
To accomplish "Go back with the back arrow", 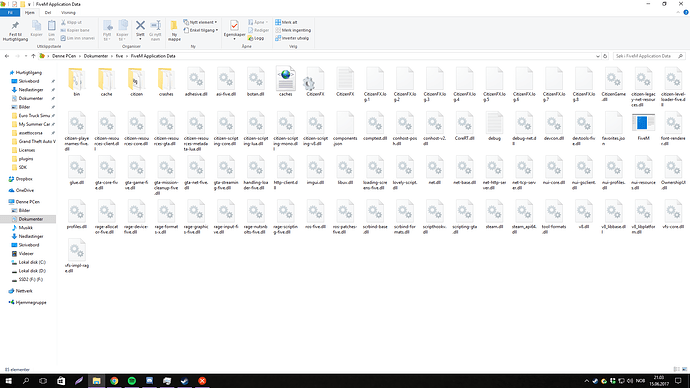I will pyautogui.click(x=7, y=56).
